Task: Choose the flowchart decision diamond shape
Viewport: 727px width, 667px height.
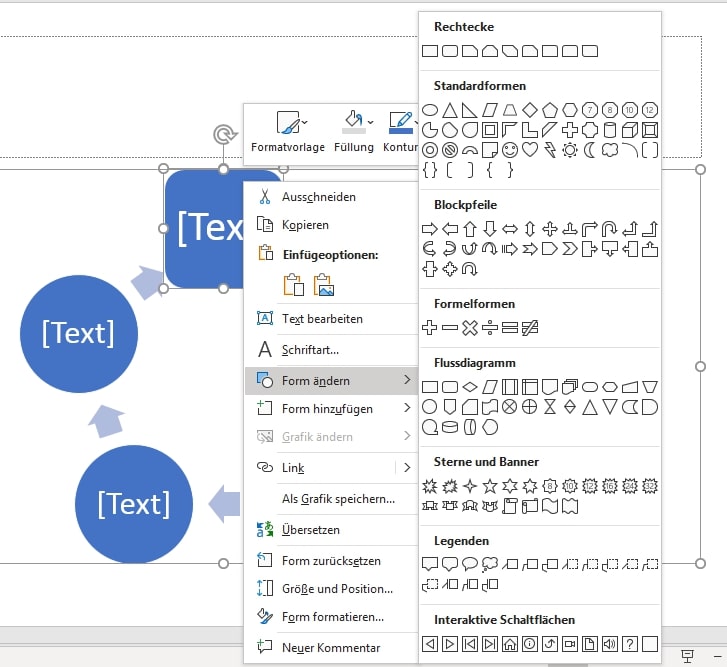Action: tap(470, 387)
